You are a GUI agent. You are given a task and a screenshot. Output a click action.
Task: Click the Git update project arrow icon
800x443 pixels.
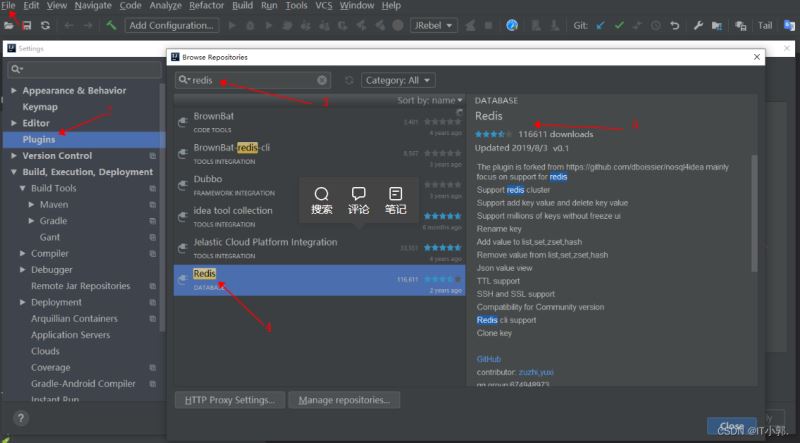(x=601, y=26)
